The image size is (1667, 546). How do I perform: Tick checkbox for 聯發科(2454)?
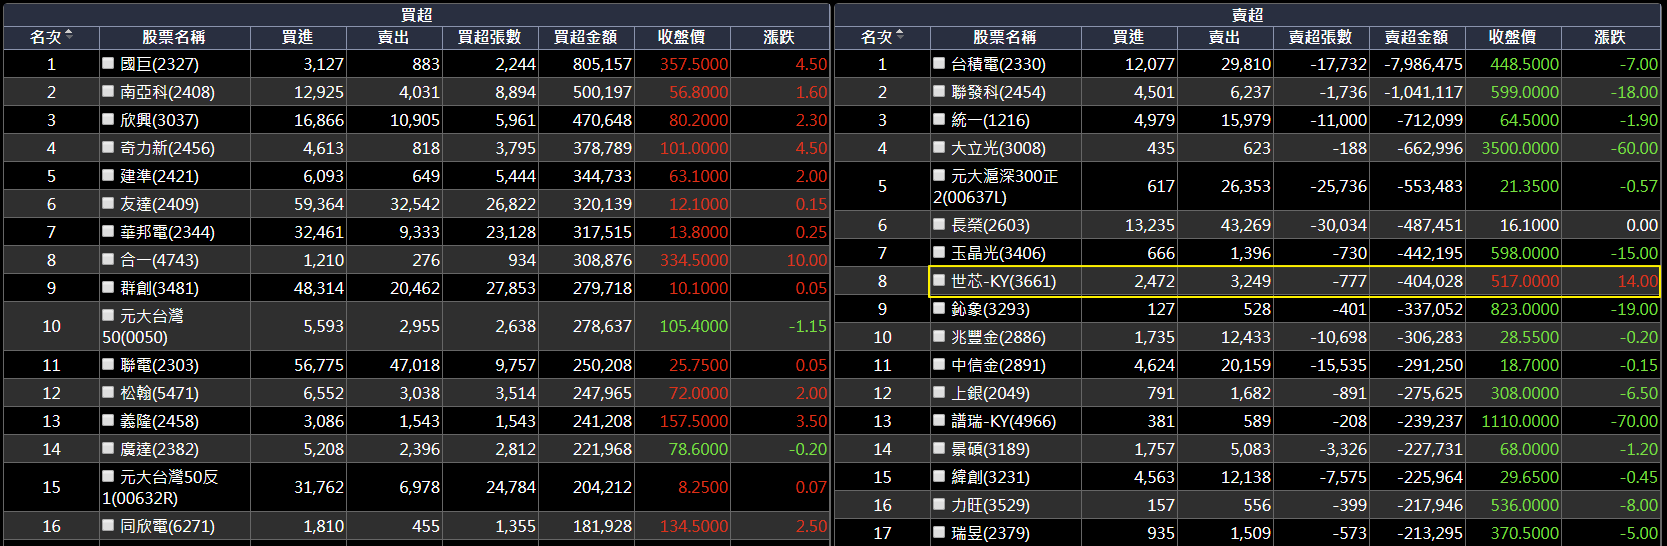939,90
